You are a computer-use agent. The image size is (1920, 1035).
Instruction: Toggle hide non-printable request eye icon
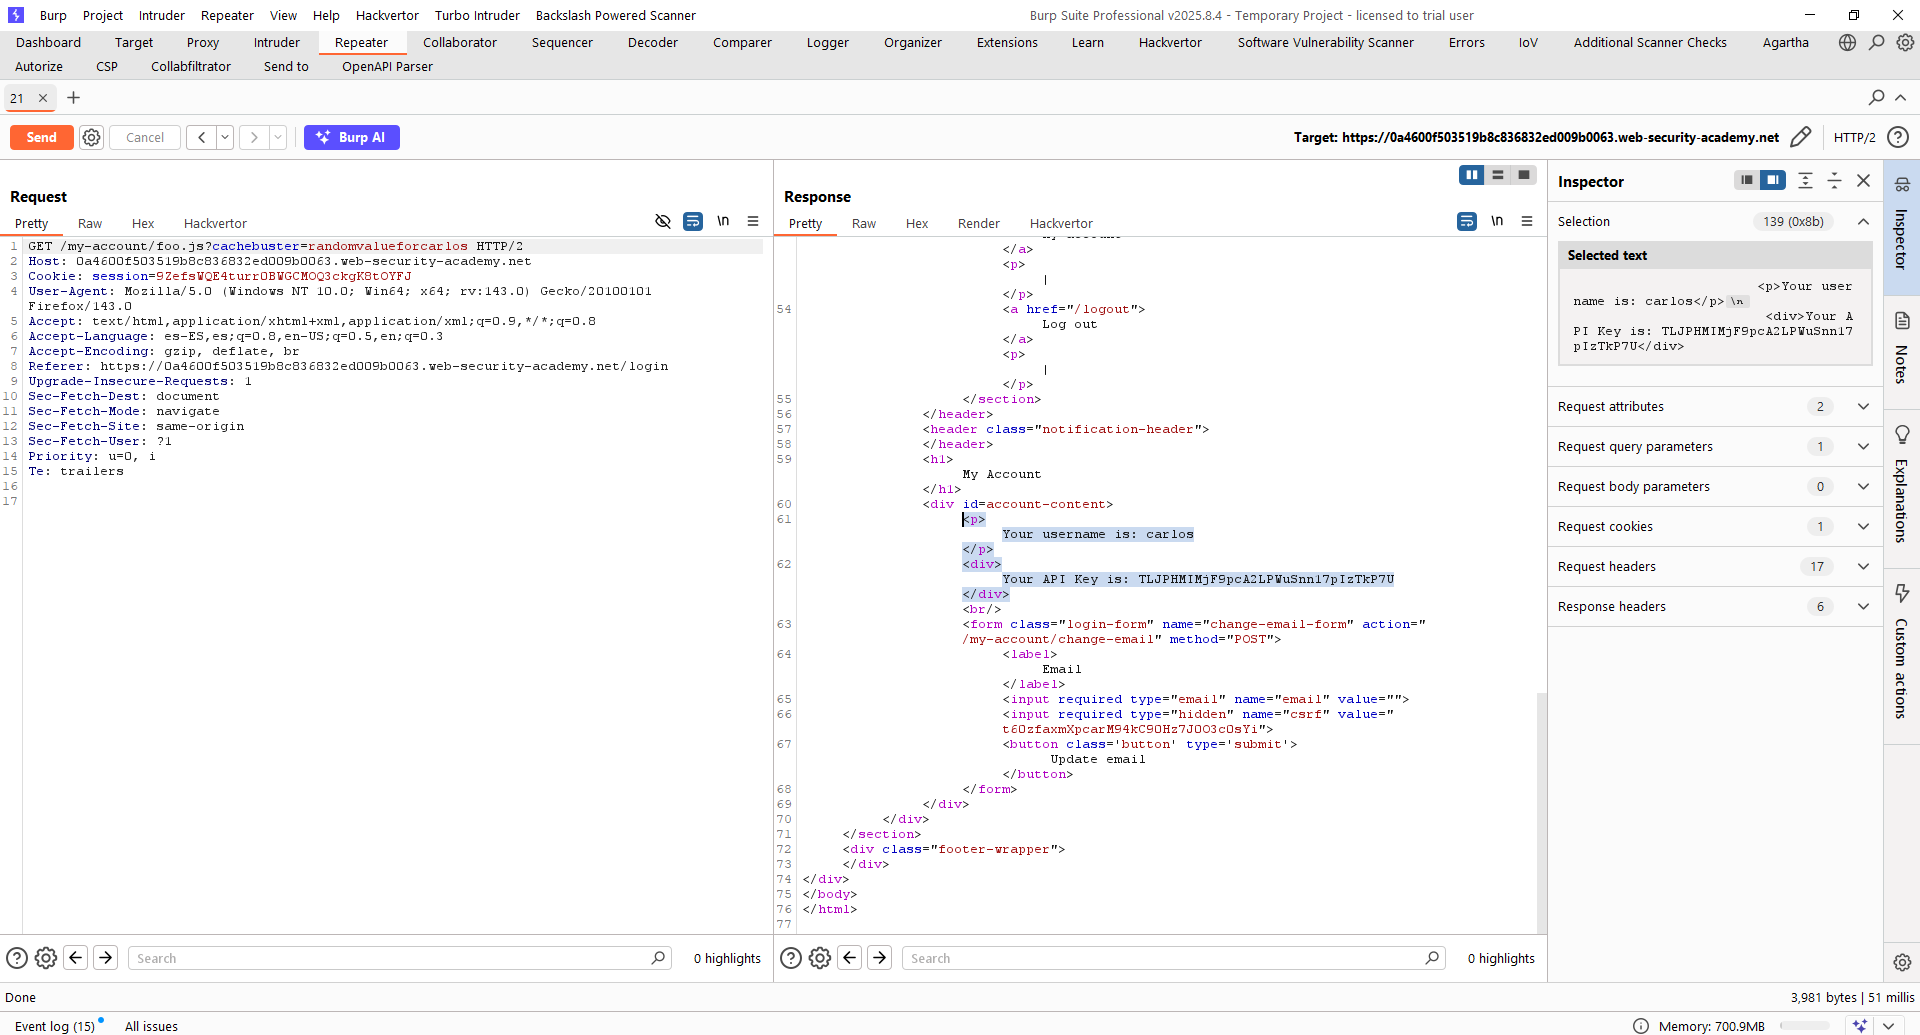click(662, 221)
